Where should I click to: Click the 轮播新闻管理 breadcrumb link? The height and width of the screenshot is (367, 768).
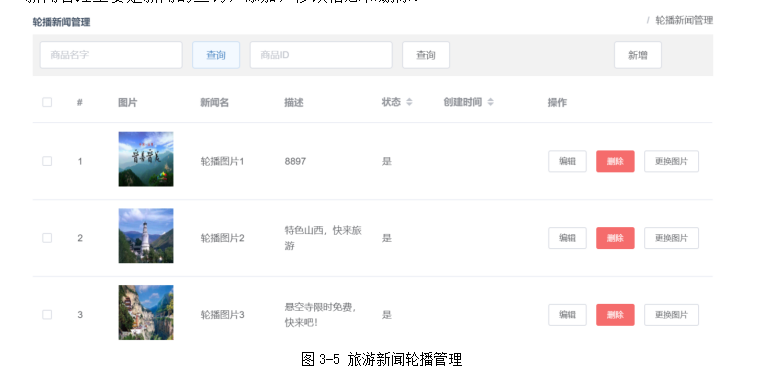click(x=684, y=21)
